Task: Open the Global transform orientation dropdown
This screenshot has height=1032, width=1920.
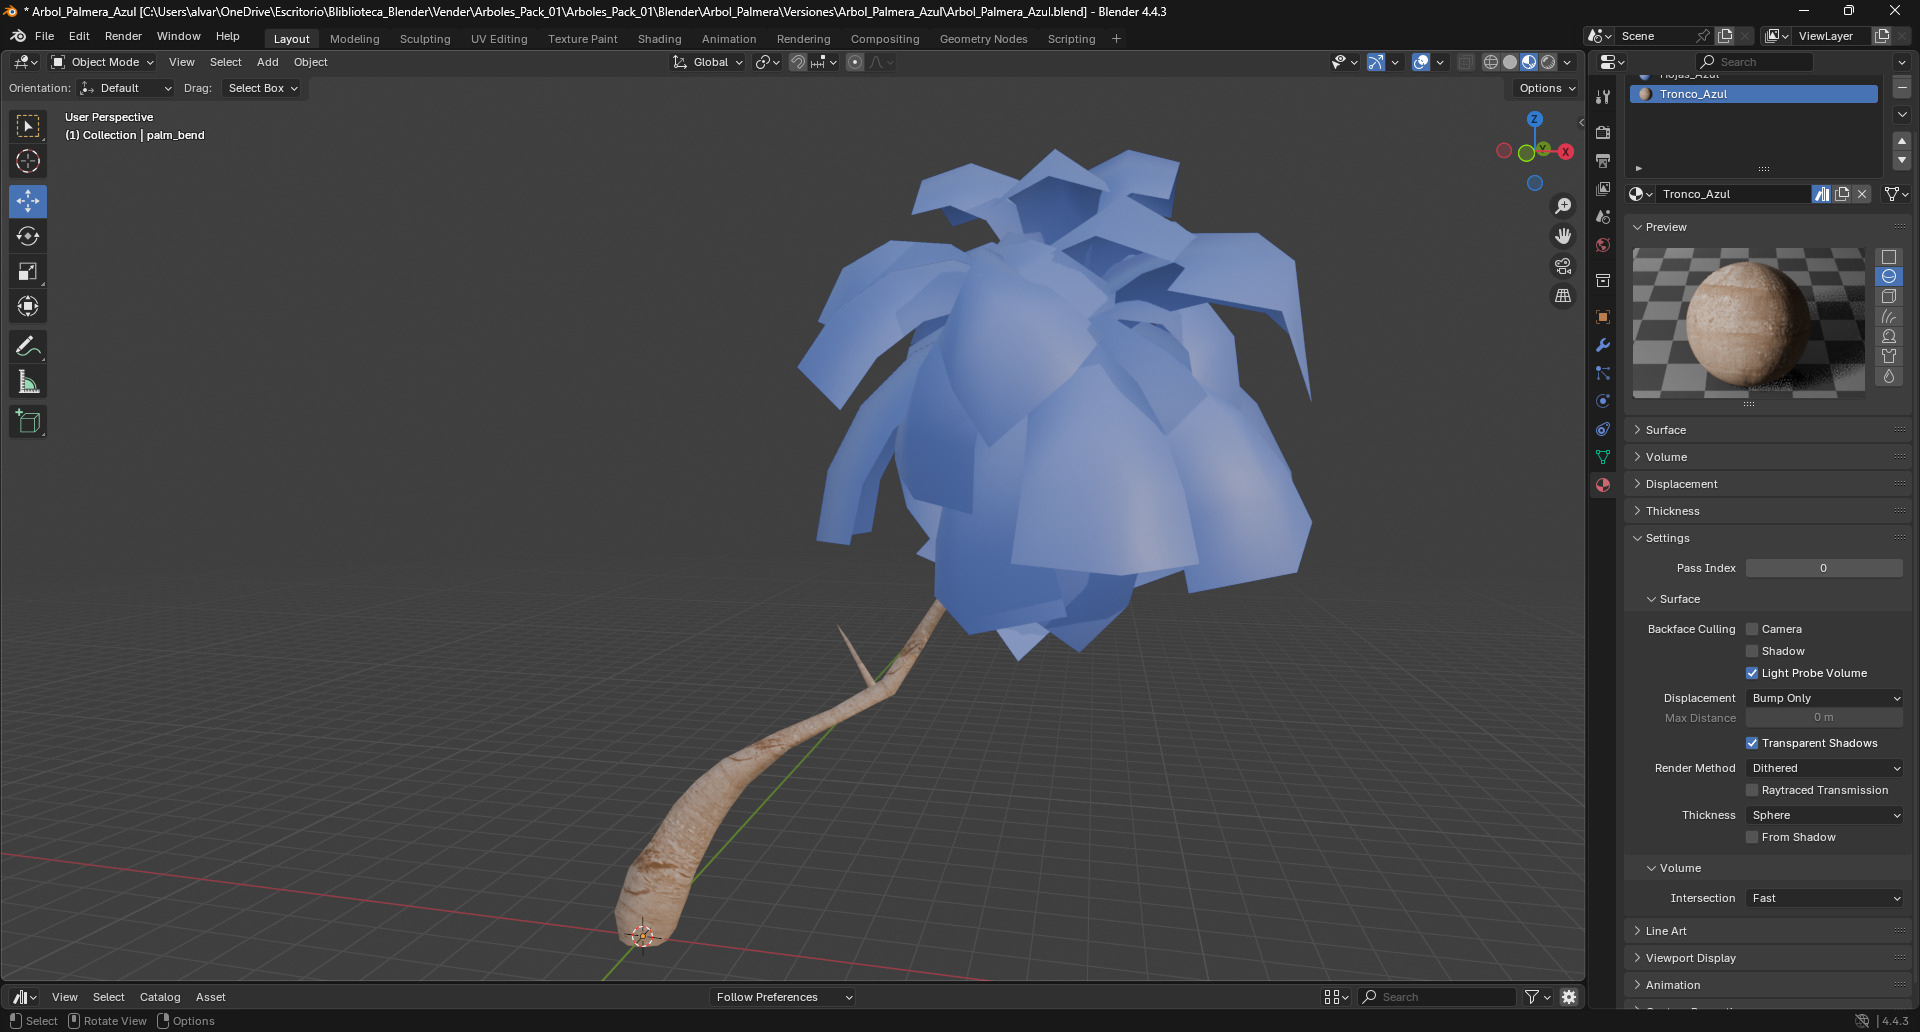Action: (708, 62)
